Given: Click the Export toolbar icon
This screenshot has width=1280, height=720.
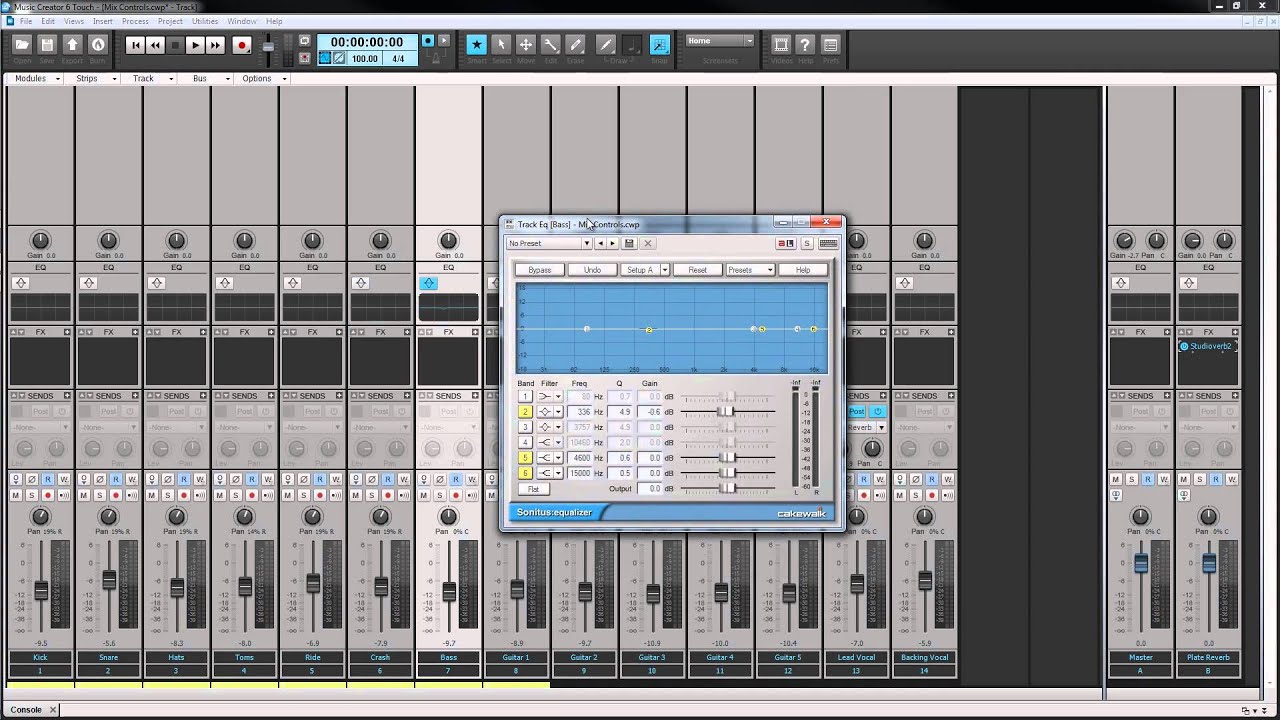Looking at the screenshot, I should coord(72,45).
